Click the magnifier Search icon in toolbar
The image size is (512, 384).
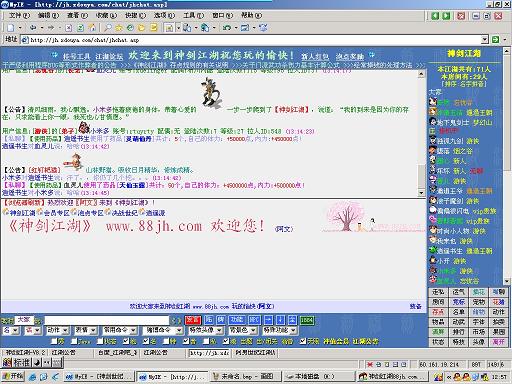click(107, 28)
